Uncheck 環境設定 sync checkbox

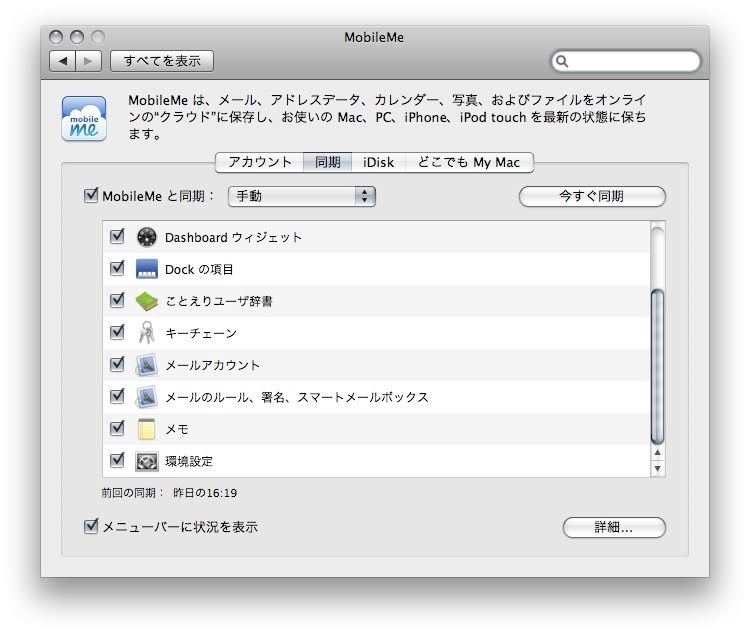pos(117,460)
